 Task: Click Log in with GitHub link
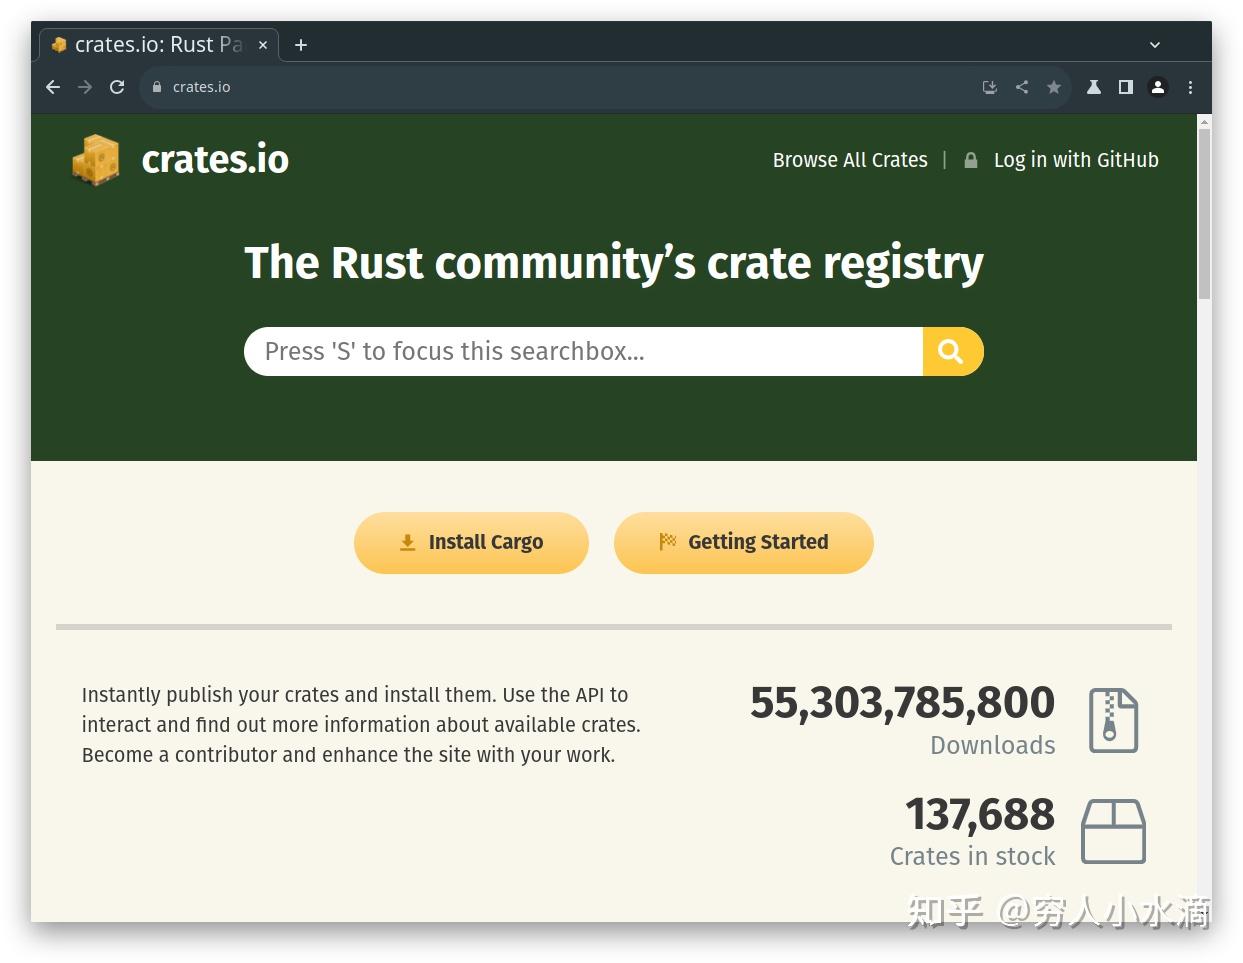[1076, 160]
